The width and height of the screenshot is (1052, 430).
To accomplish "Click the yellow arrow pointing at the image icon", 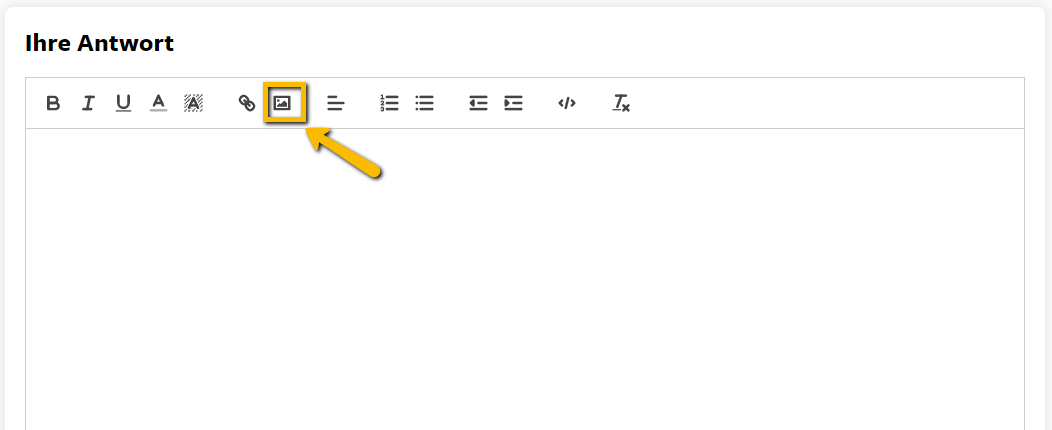I will pos(344,152).
